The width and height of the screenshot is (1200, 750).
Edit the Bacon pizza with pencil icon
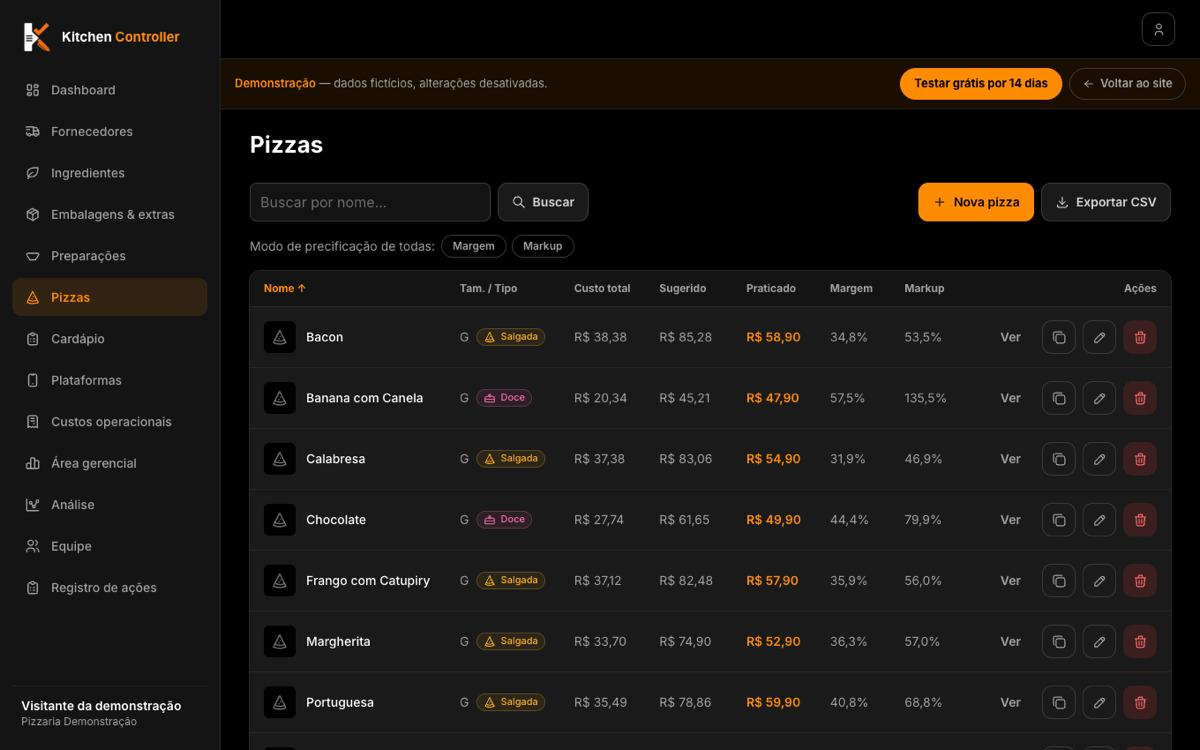pos(1099,337)
